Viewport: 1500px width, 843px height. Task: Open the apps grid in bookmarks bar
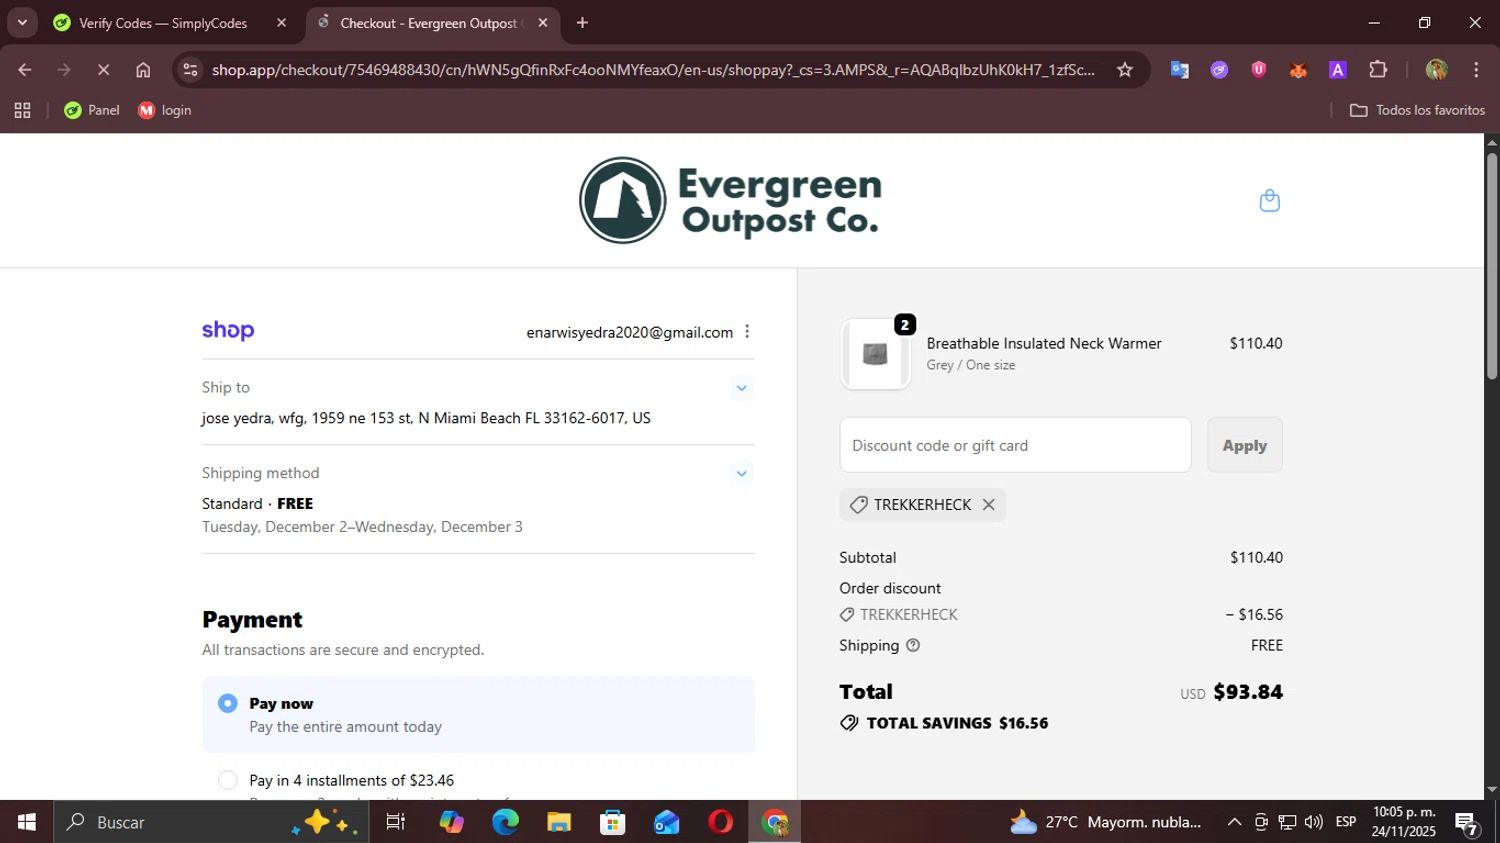coord(22,110)
